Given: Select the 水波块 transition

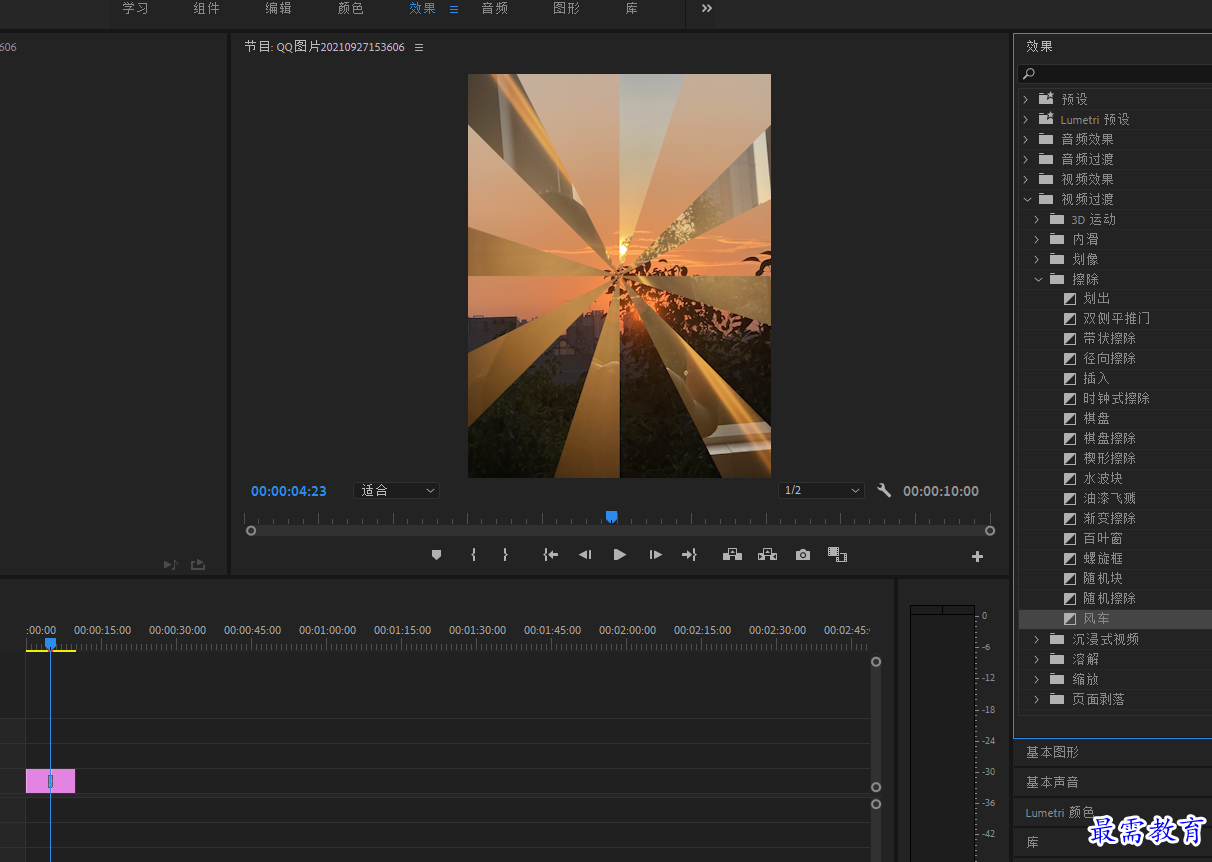Looking at the screenshot, I should coord(1103,479).
